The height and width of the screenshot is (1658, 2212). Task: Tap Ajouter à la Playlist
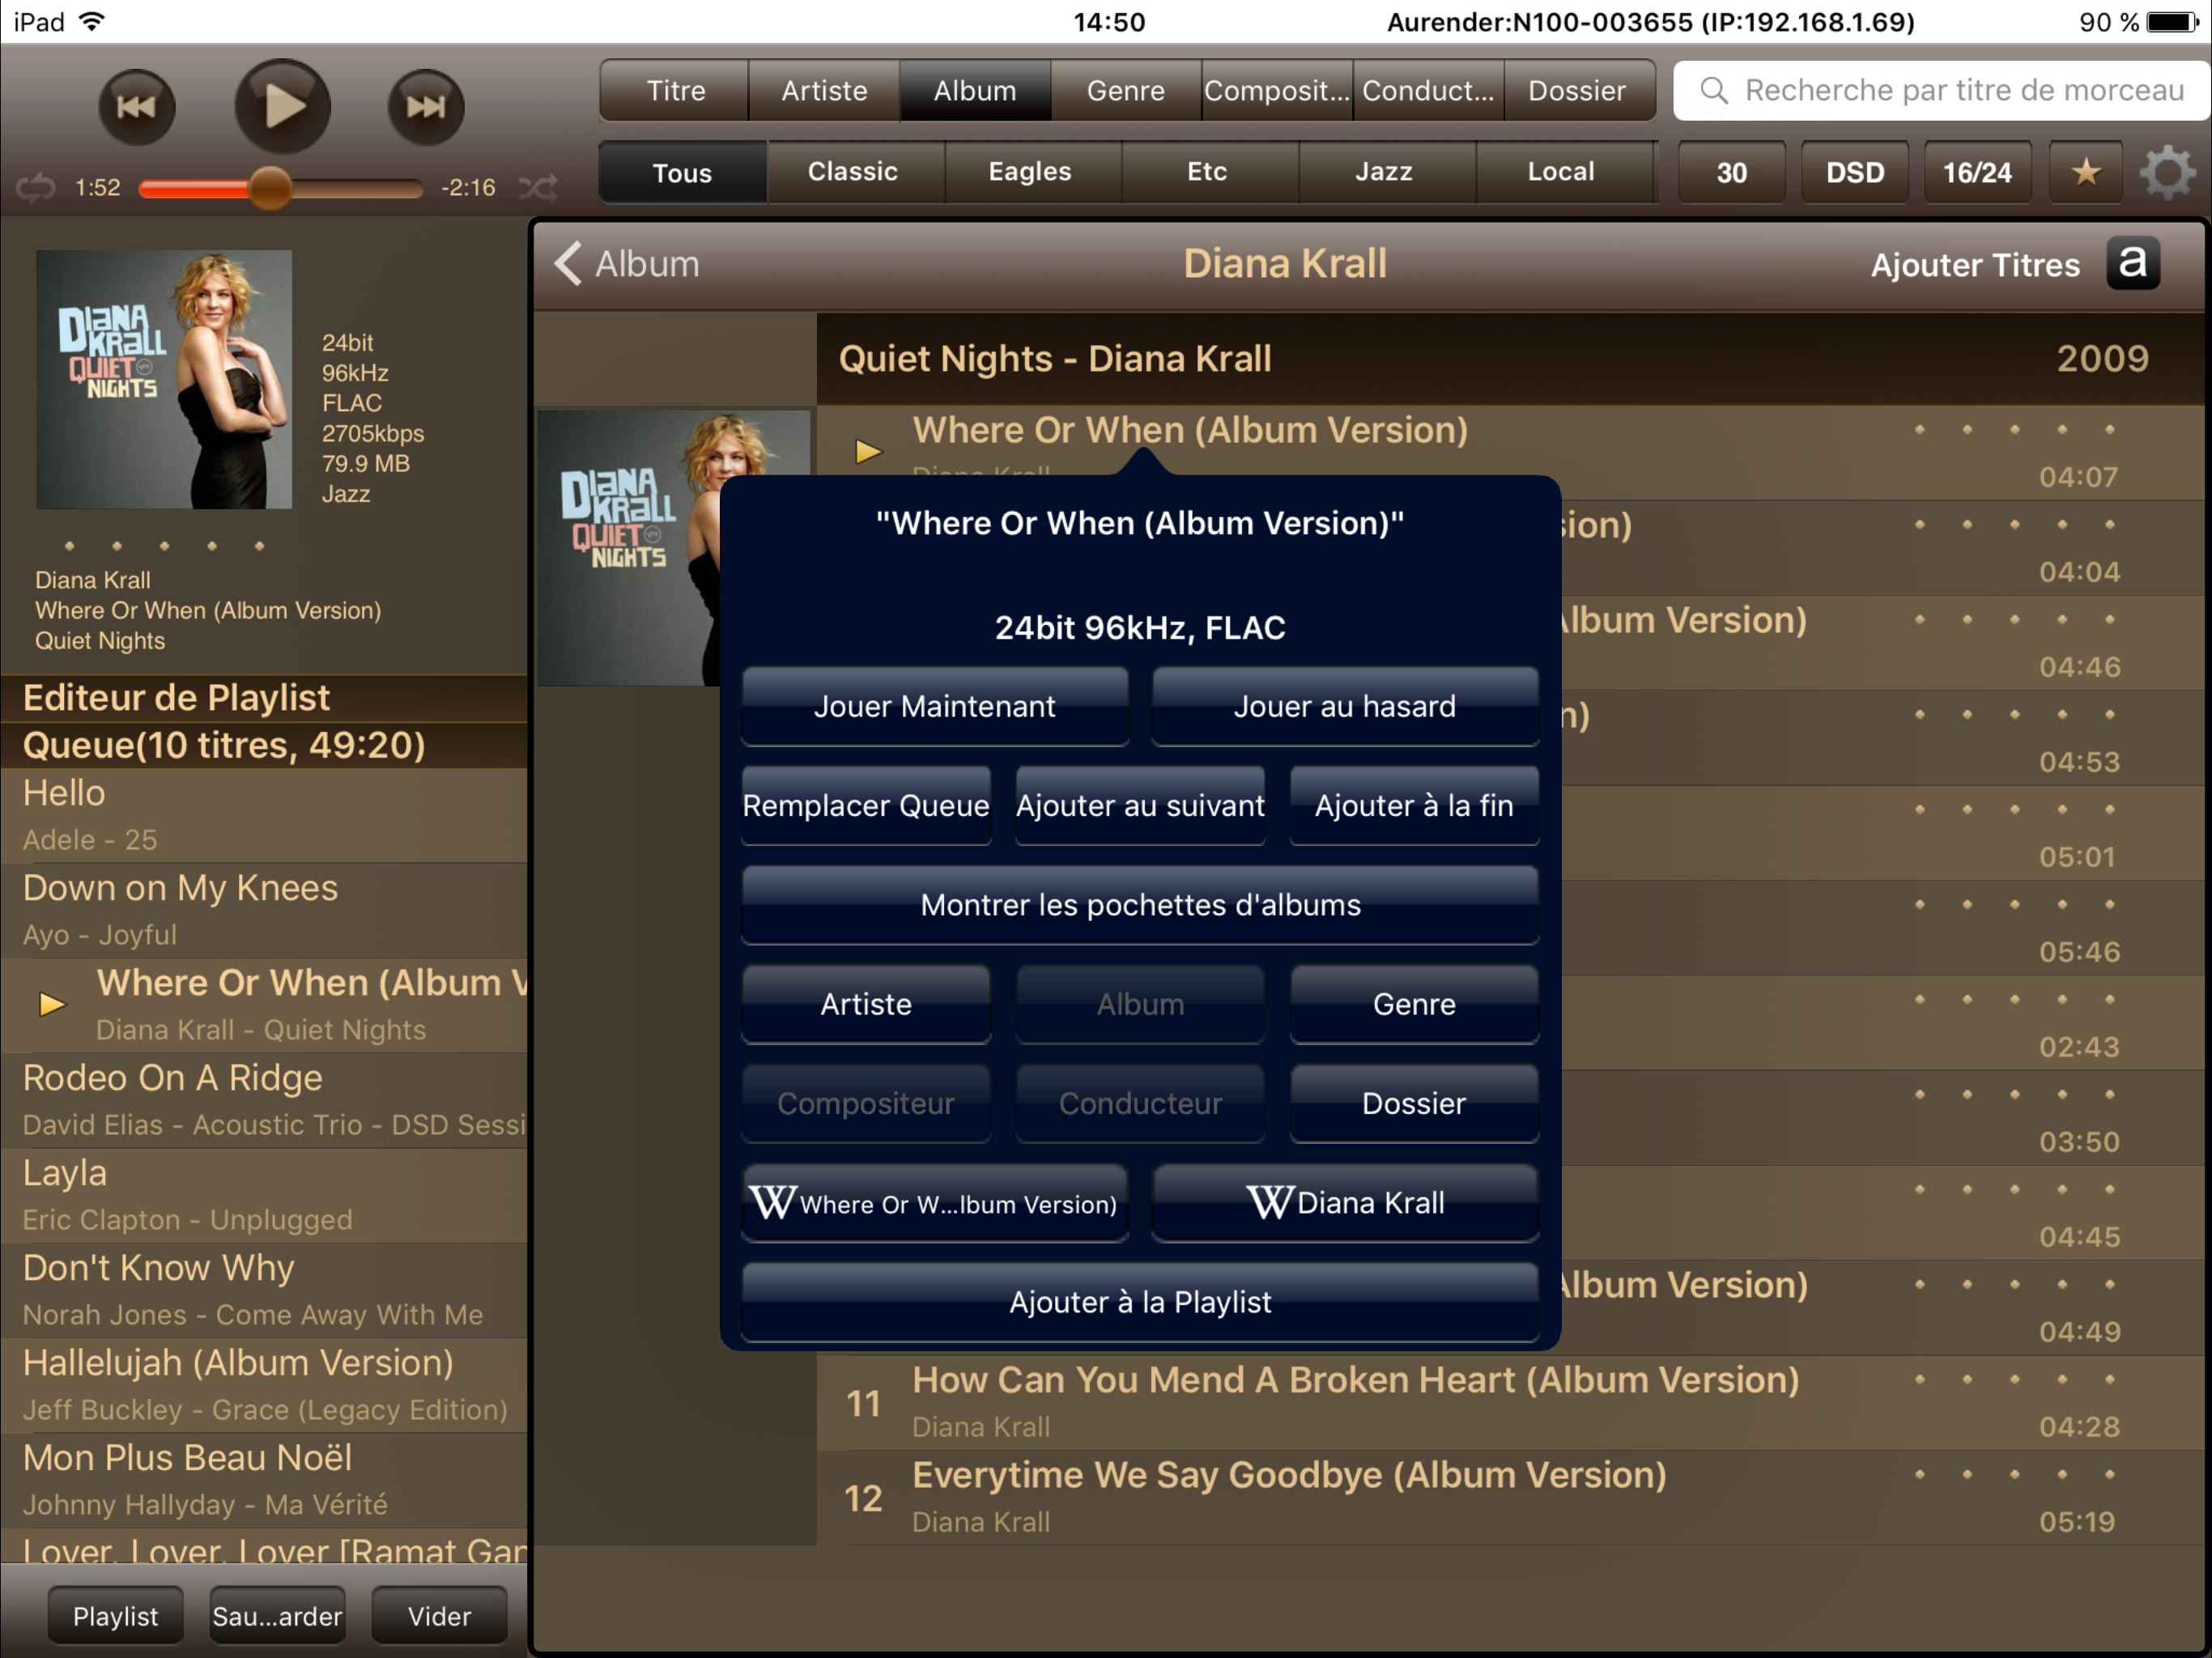[1140, 1301]
